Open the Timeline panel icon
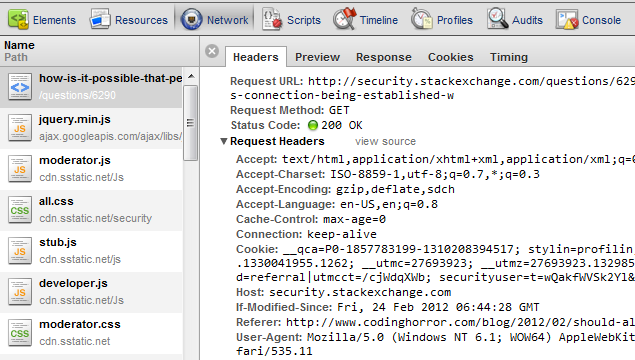Image resolution: width=635 pixels, height=360 pixels. pyautogui.click(x=345, y=19)
